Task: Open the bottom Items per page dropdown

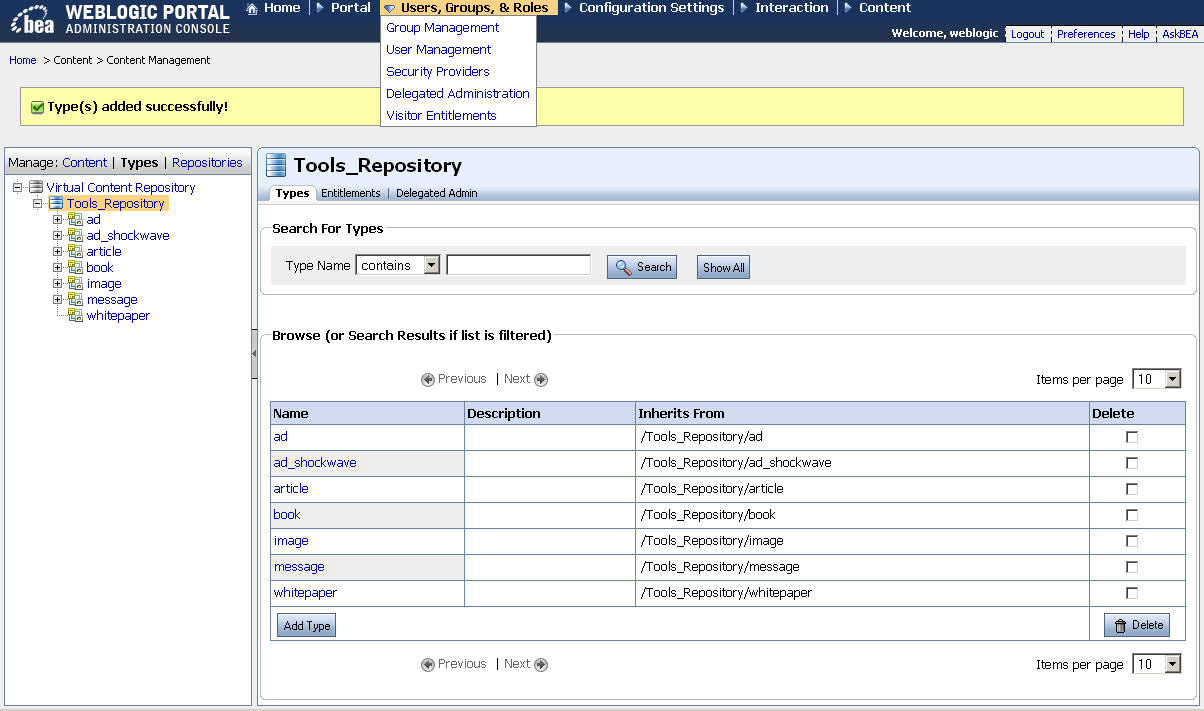Action: click(x=1157, y=664)
